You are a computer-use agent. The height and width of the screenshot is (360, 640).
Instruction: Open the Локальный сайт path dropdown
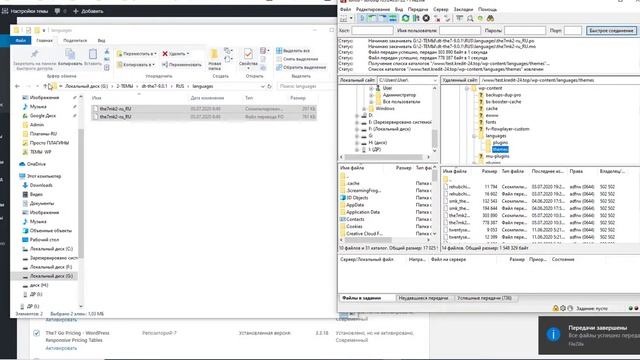[x=435, y=80]
